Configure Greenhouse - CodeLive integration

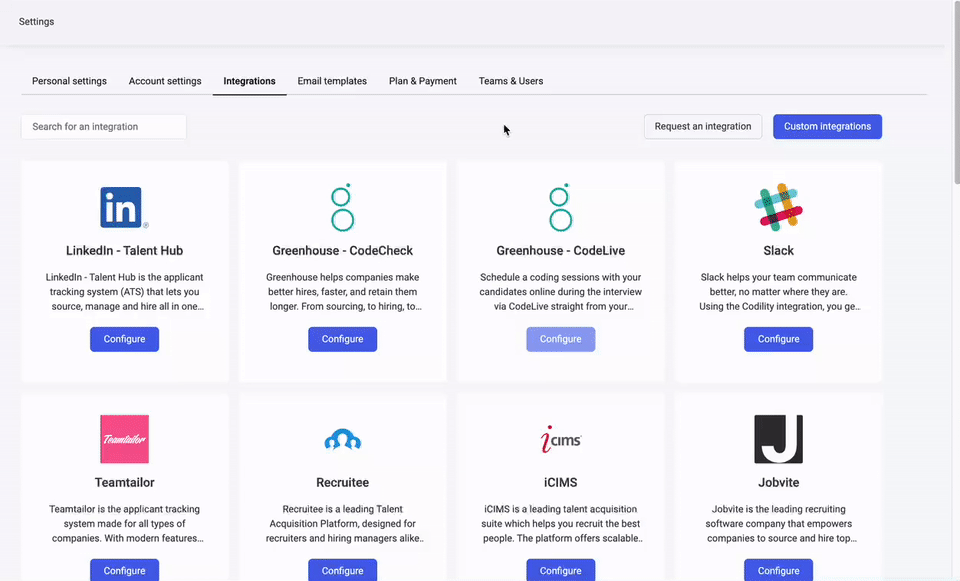click(560, 339)
